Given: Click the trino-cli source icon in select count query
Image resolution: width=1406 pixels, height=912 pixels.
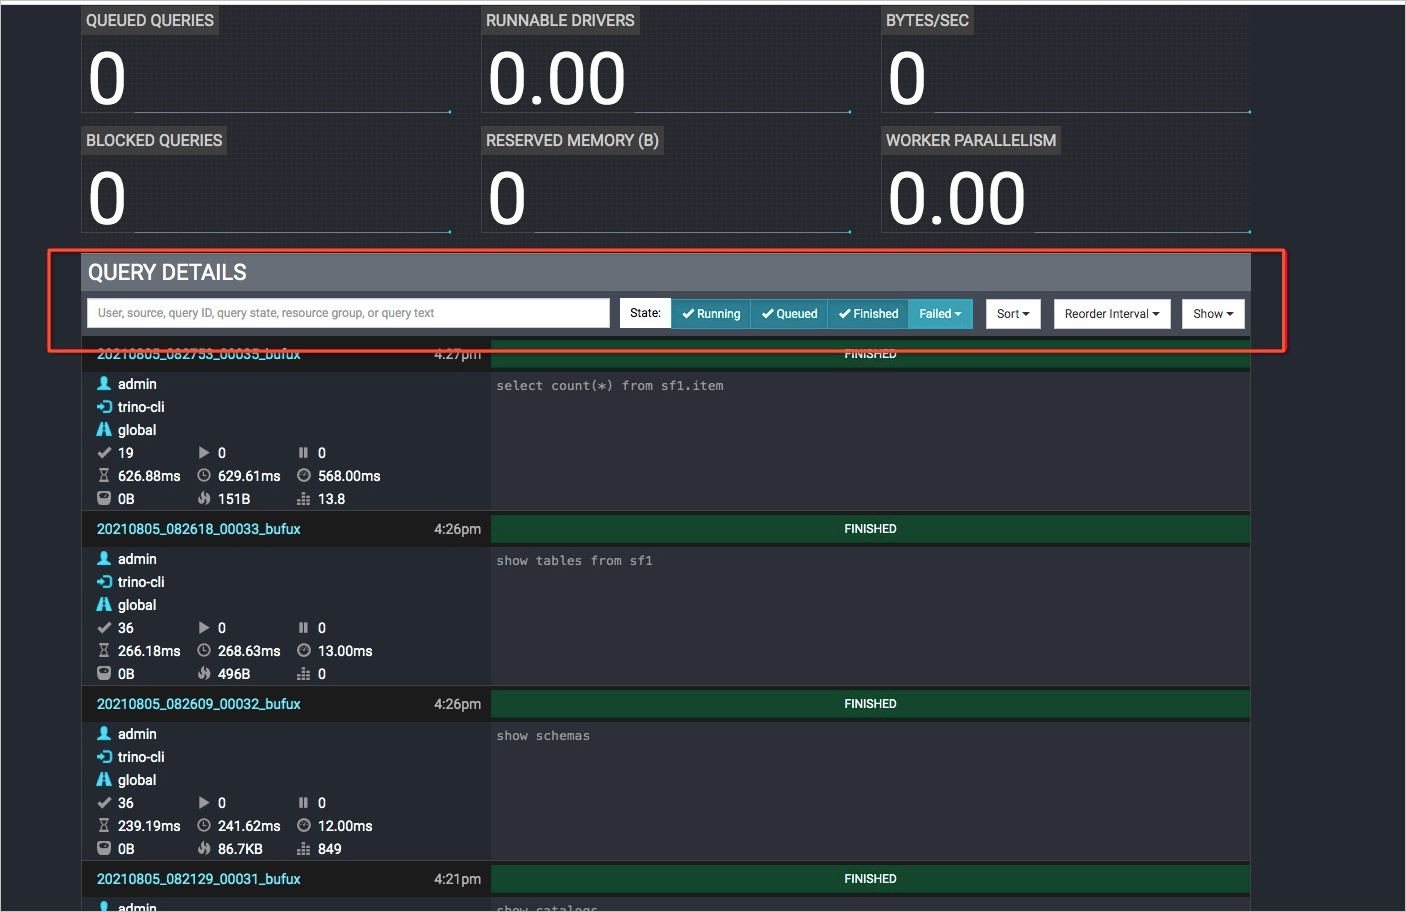Looking at the screenshot, I should (104, 407).
